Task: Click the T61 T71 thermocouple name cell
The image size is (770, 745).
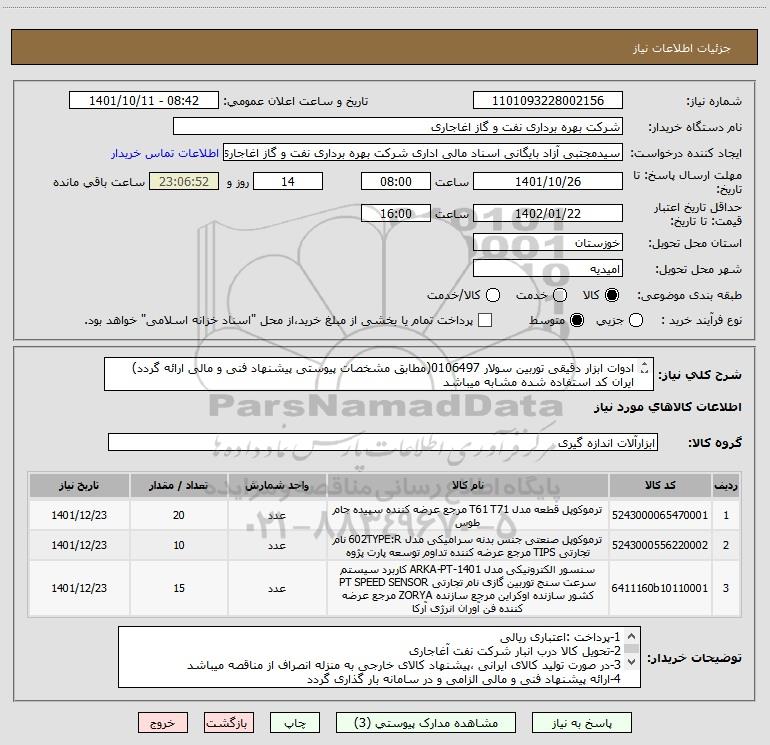Action: click(468, 515)
